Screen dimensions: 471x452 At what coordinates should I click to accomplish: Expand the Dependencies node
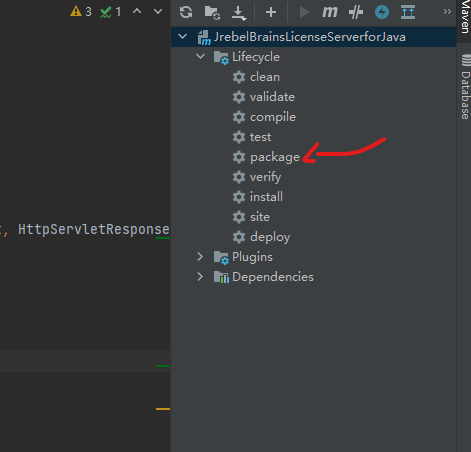tap(200, 277)
